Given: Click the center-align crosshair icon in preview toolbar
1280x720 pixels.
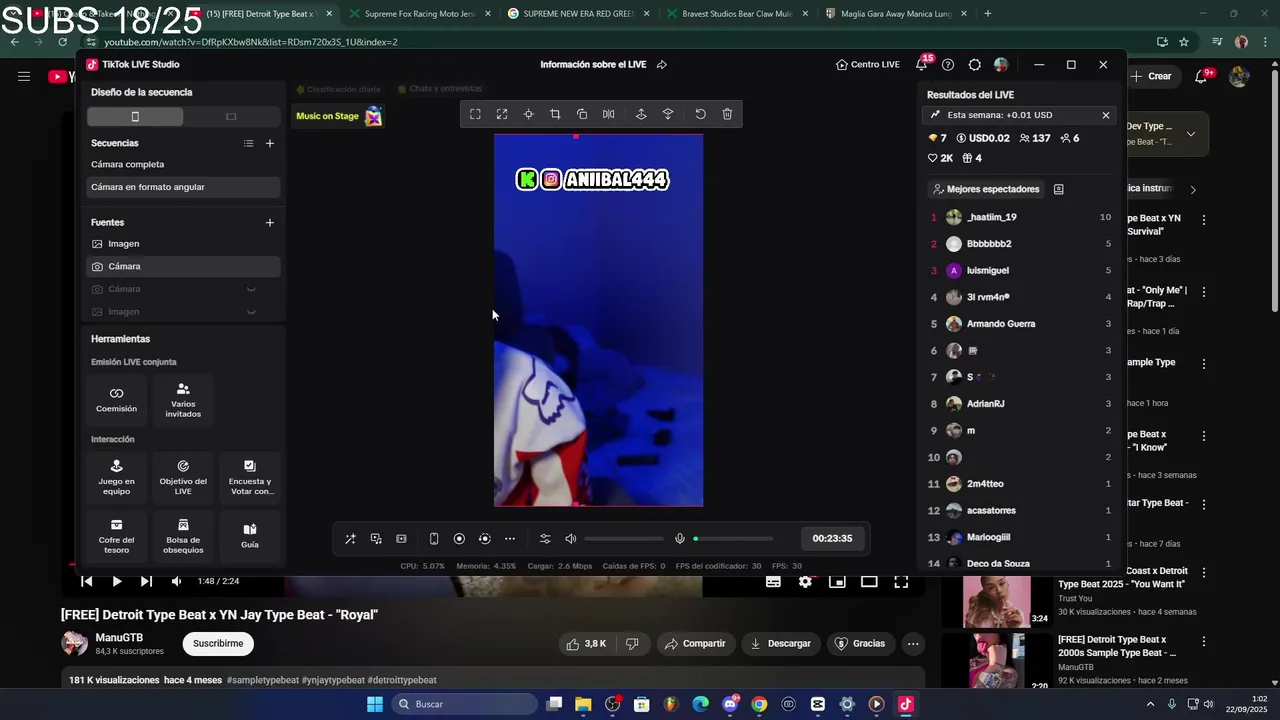Looking at the screenshot, I should [x=529, y=114].
